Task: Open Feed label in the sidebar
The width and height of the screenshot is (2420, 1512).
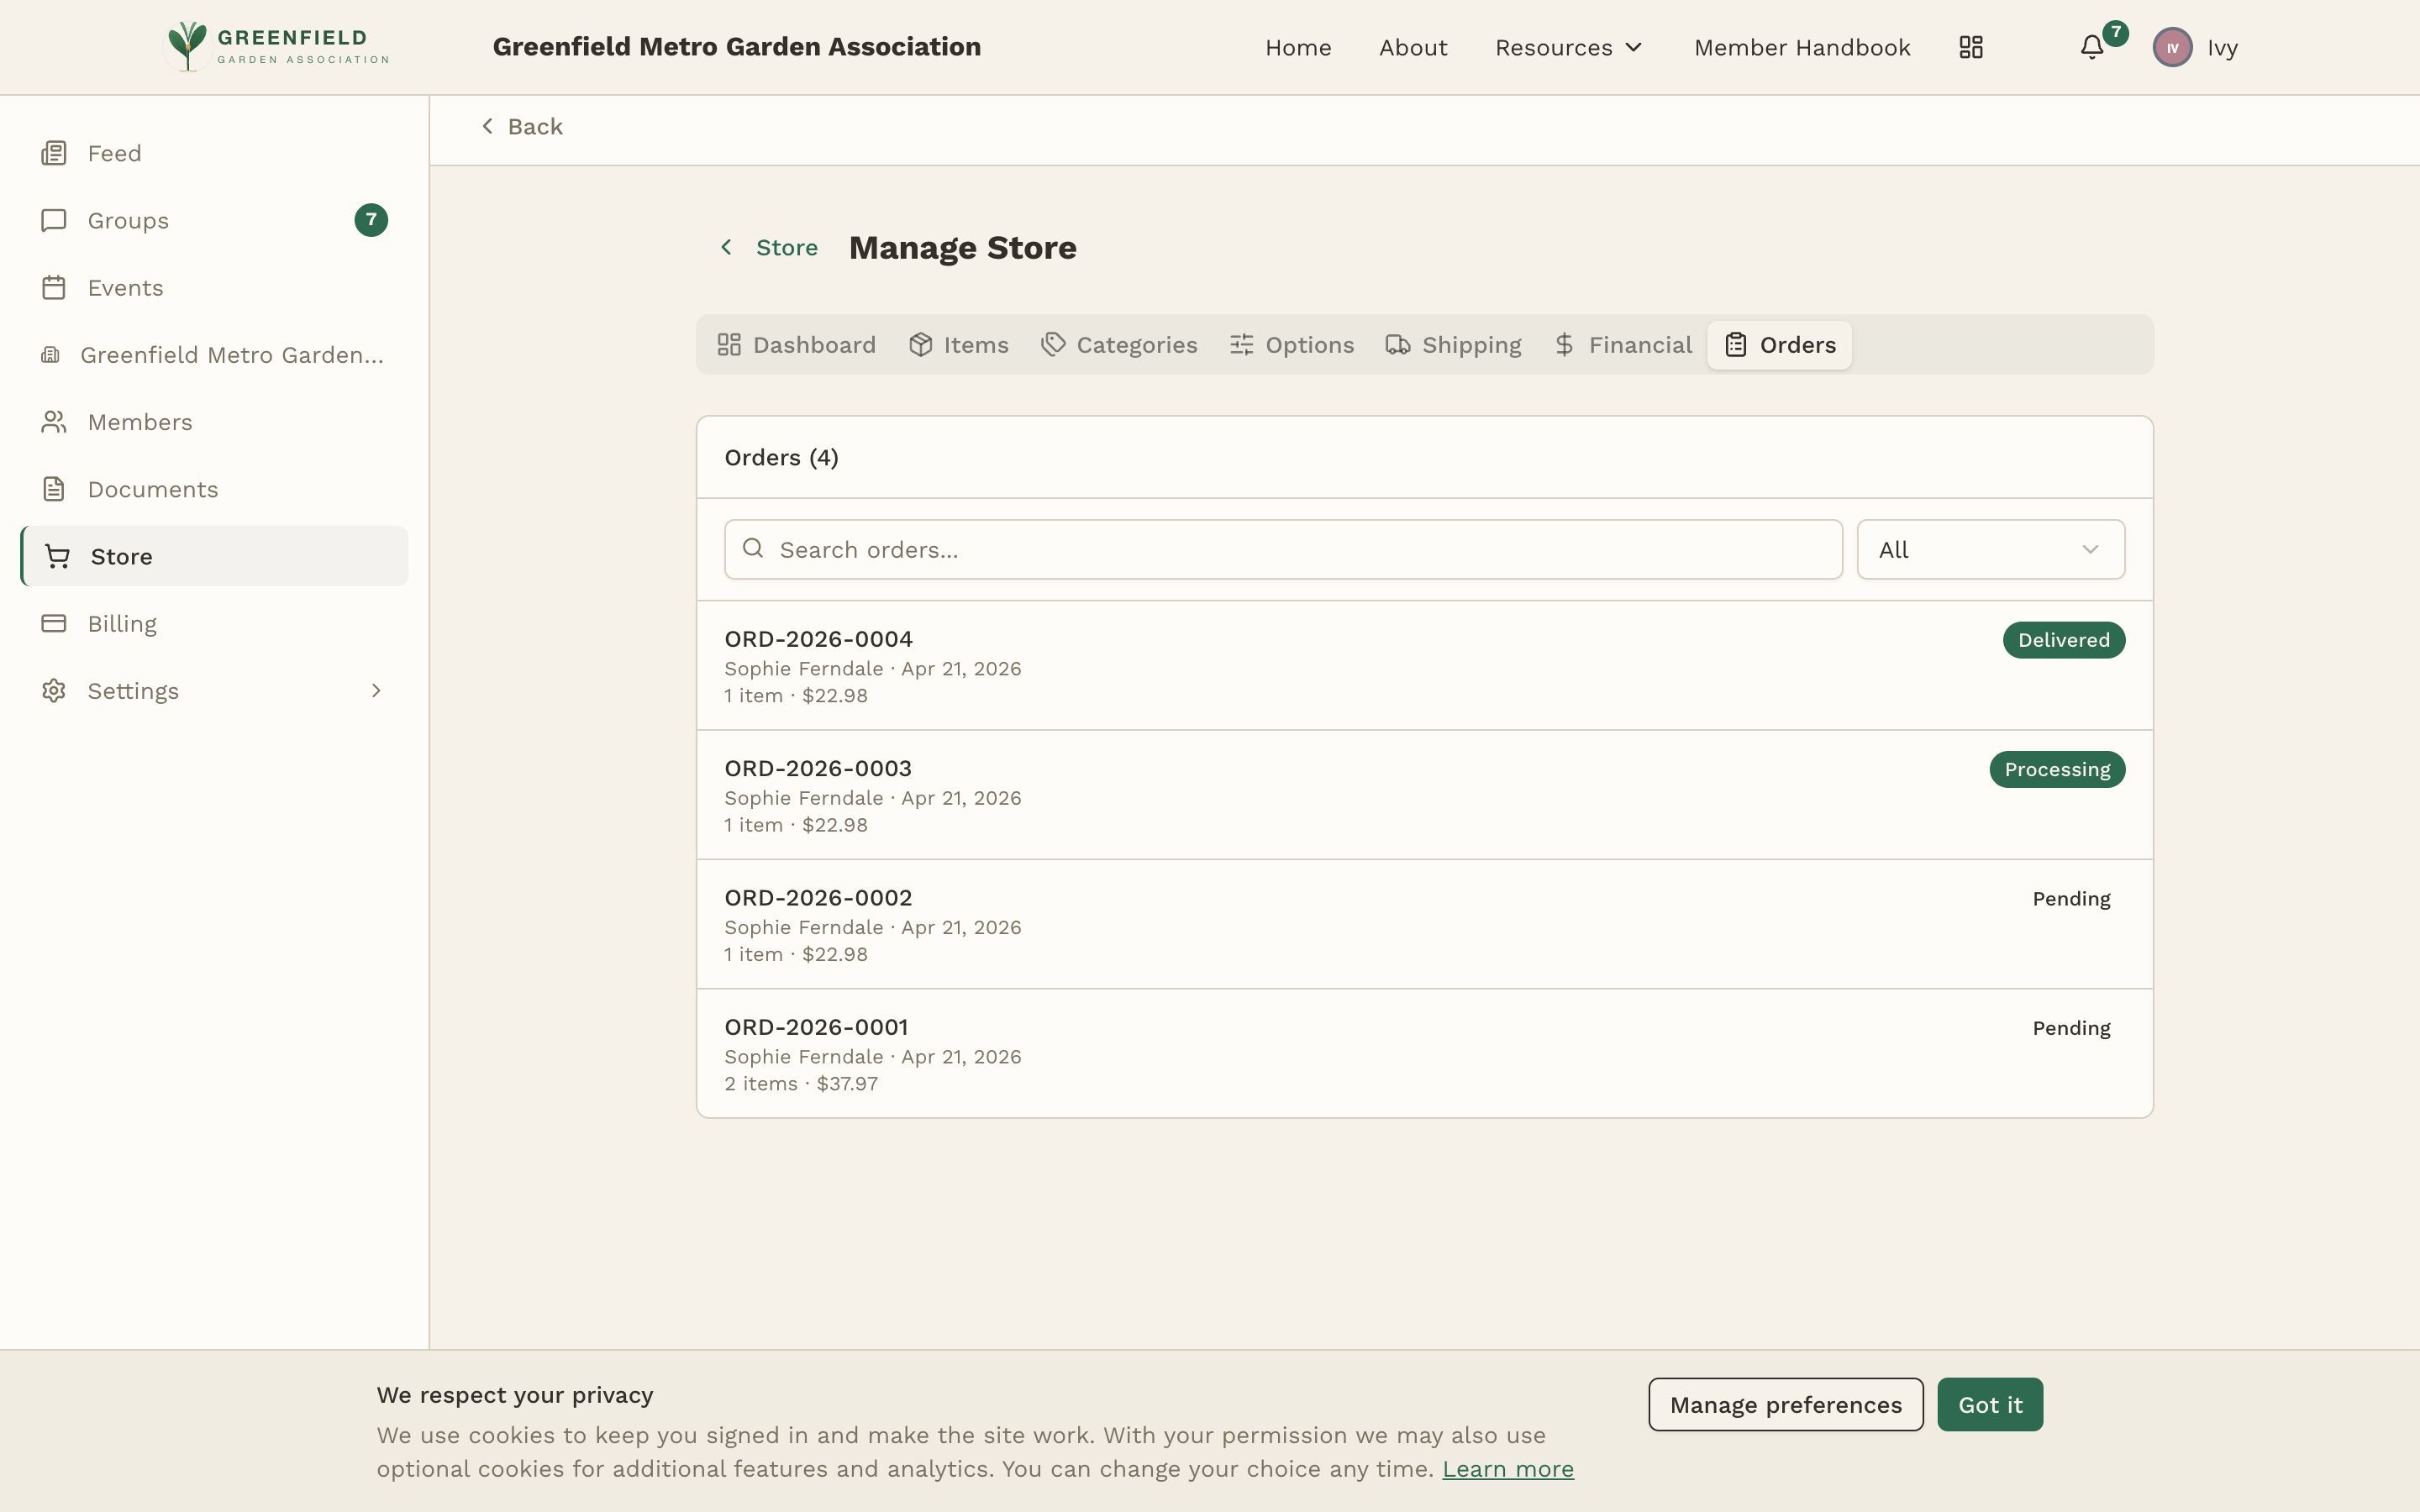Action: click(x=114, y=153)
